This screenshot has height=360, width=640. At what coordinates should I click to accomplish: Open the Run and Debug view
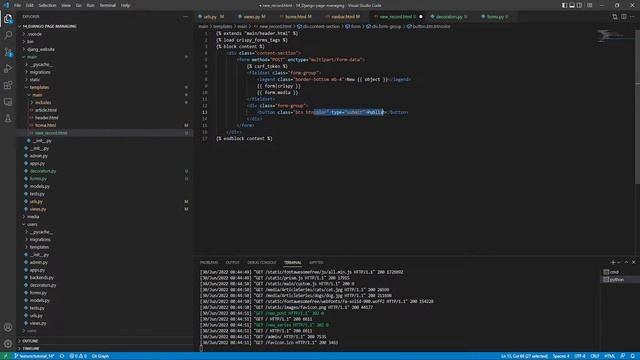click(x=8, y=69)
